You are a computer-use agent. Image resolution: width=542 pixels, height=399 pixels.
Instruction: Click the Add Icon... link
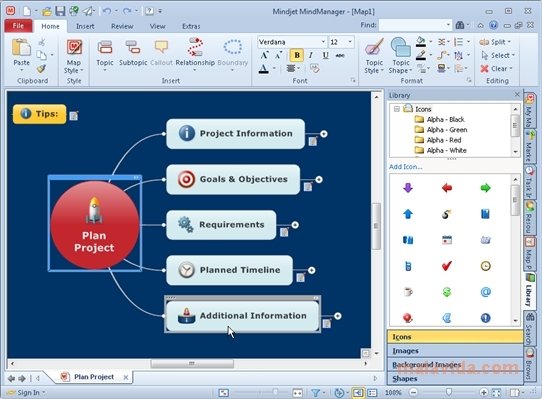coord(405,167)
